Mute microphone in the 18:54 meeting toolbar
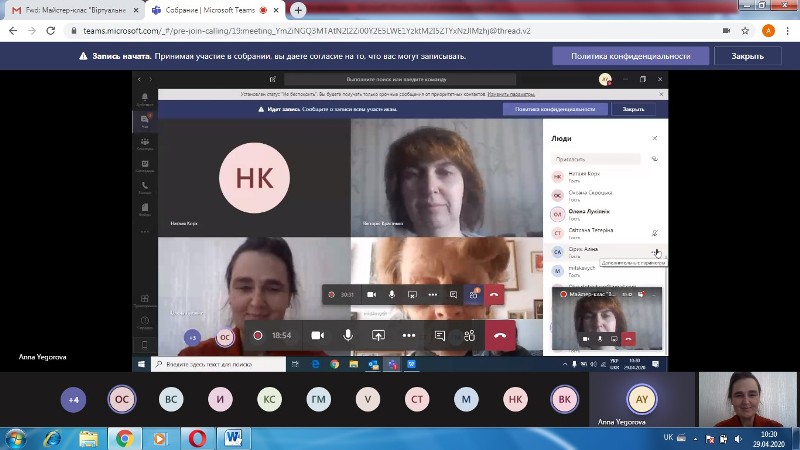 coord(348,335)
